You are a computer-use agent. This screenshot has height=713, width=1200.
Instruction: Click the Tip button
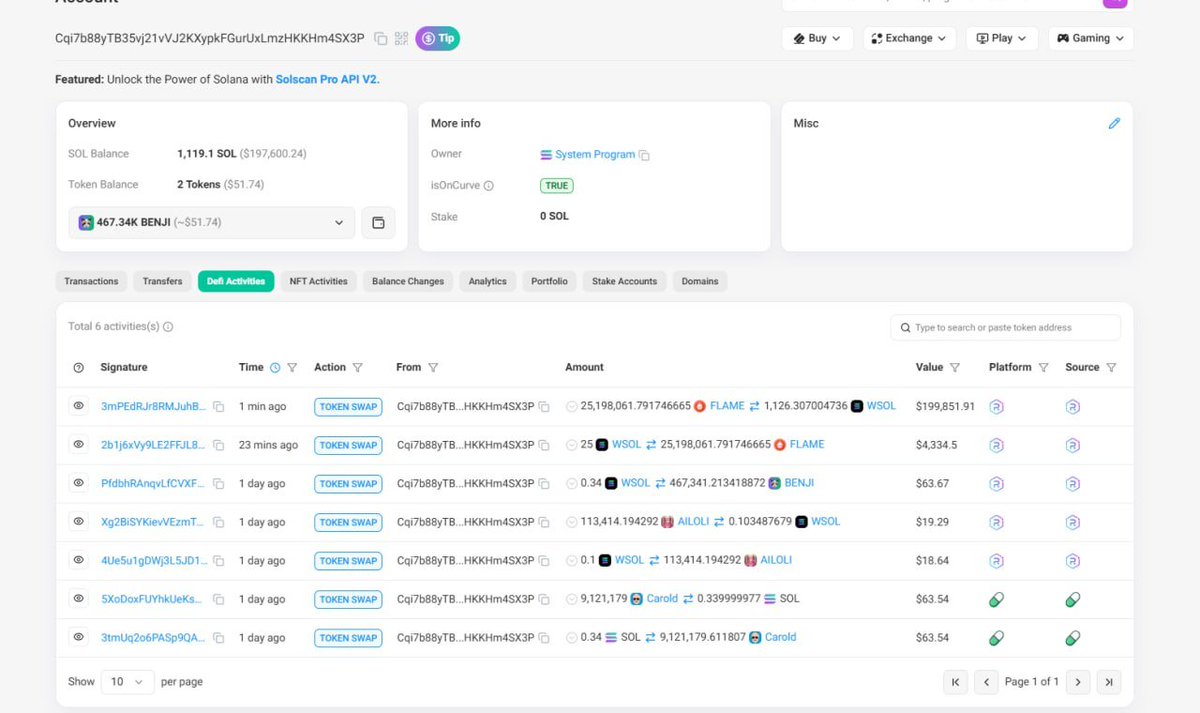438,39
